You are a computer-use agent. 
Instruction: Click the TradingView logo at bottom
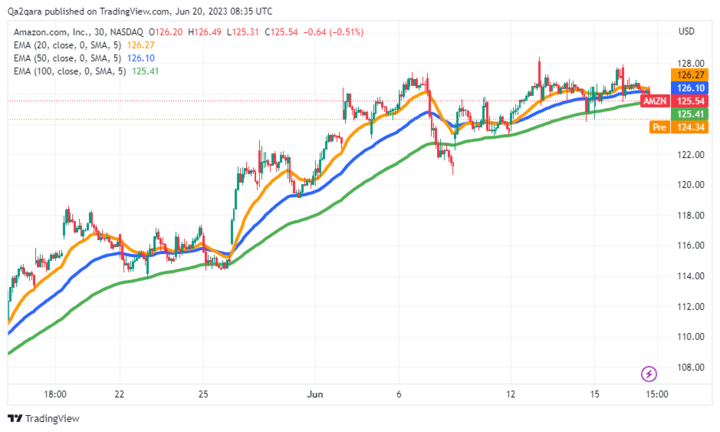tap(44, 418)
